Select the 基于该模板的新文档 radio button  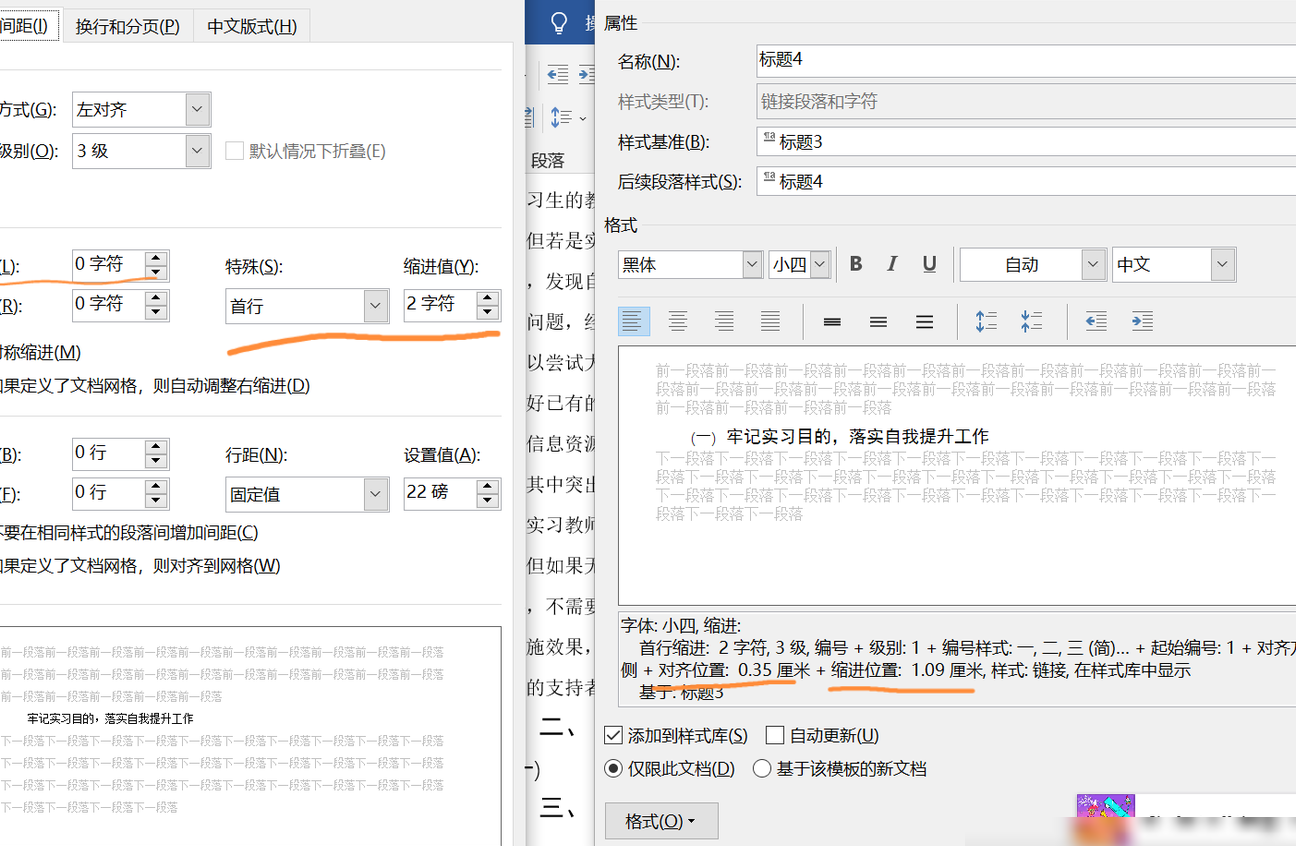(x=762, y=769)
